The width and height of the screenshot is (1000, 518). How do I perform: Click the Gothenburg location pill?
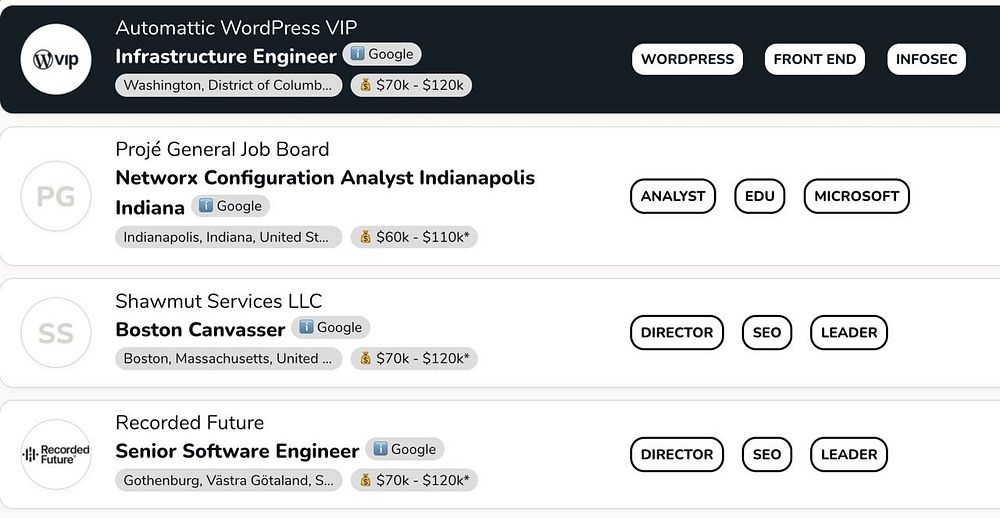pyautogui.click(x=228, y=480)
